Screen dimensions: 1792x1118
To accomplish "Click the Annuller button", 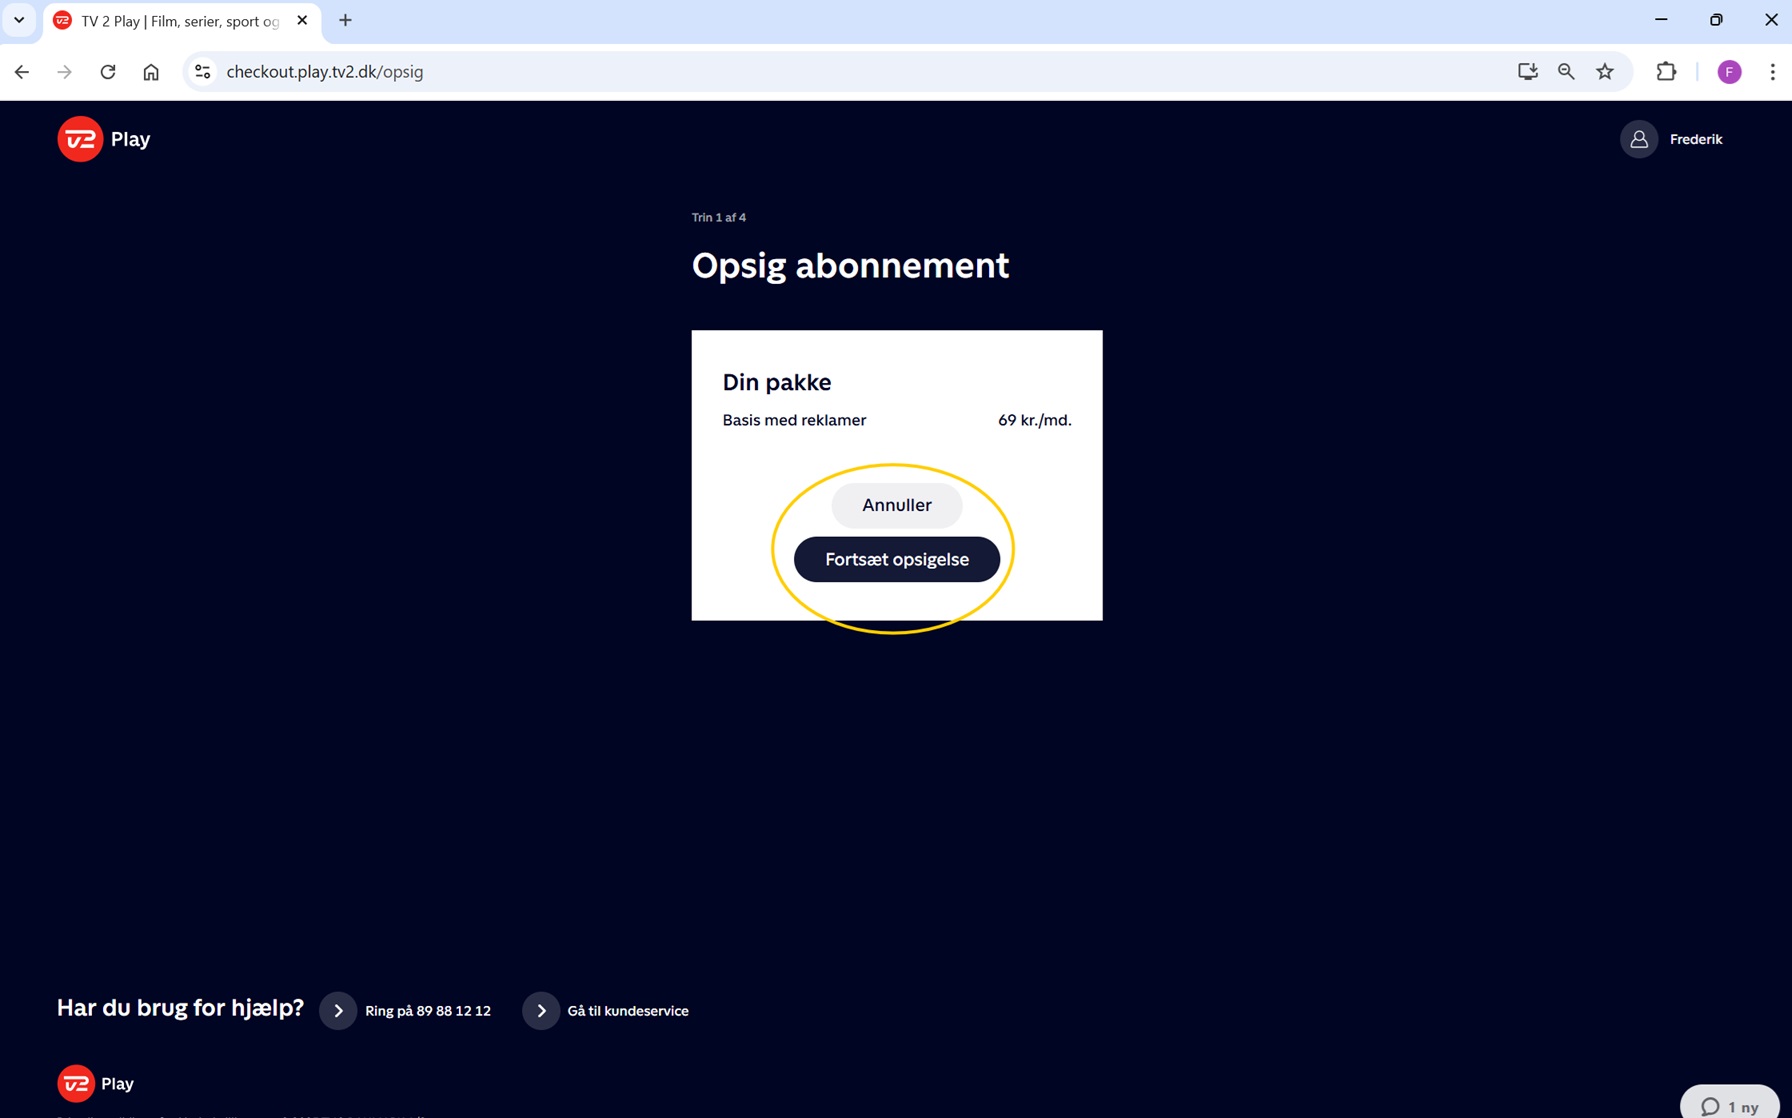I will [x=896, y=505].
